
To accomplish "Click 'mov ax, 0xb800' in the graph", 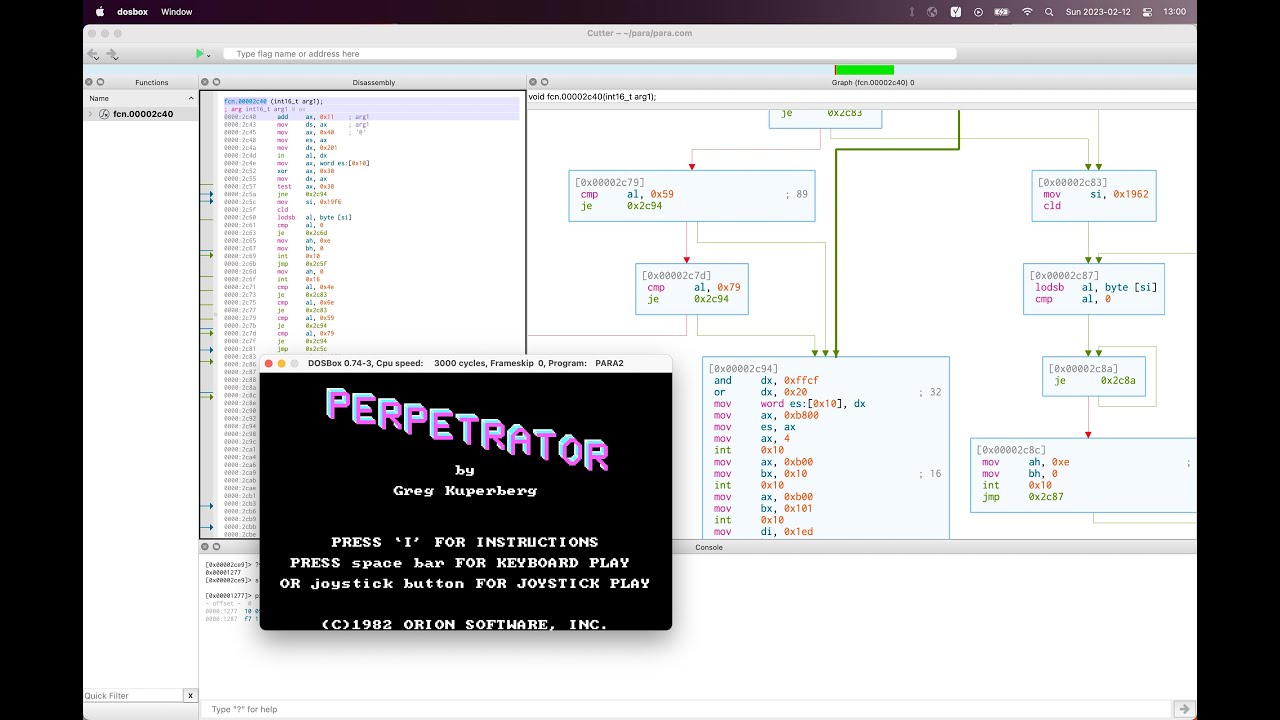I will tap(766, 415).
